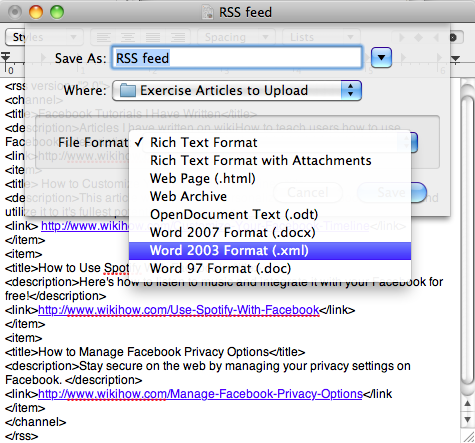Viewport: 475px width, 443px height.
Task: Click the Save As filename field
Action: coord(237,58)
